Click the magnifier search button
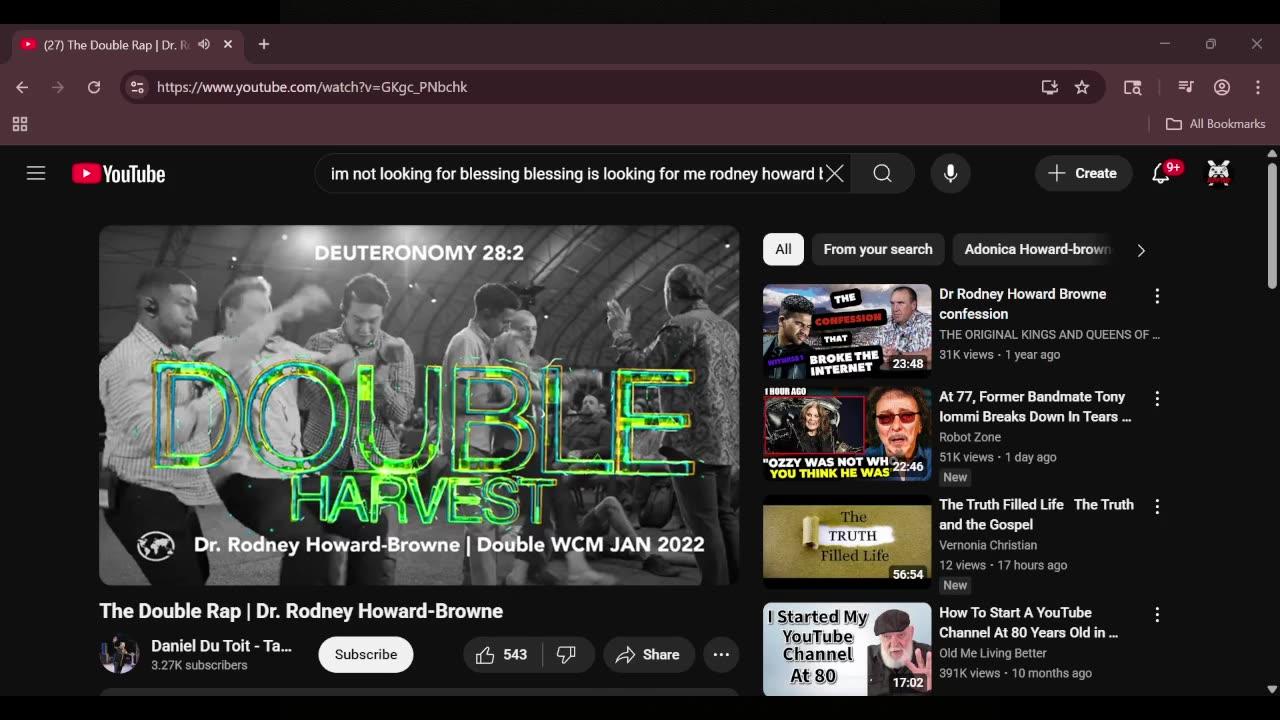The width and height of the screenshot is (1280, 720). pyautogui.click(x=882, y=173)
